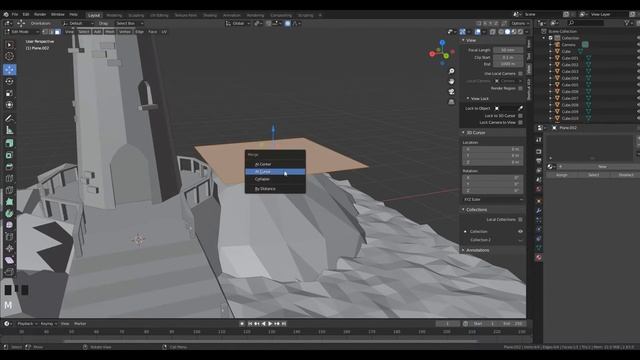Open the XYZ Euler rotation mode dropdown
This screenshot has height=360, width=640.
tap(493, 200)
